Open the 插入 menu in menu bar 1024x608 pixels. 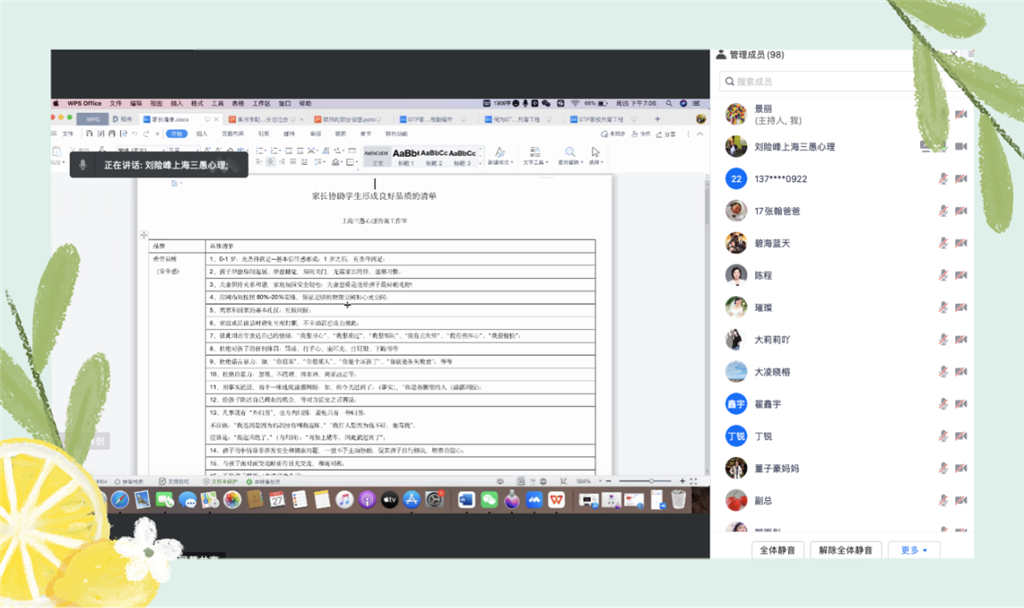coord(177,103)
